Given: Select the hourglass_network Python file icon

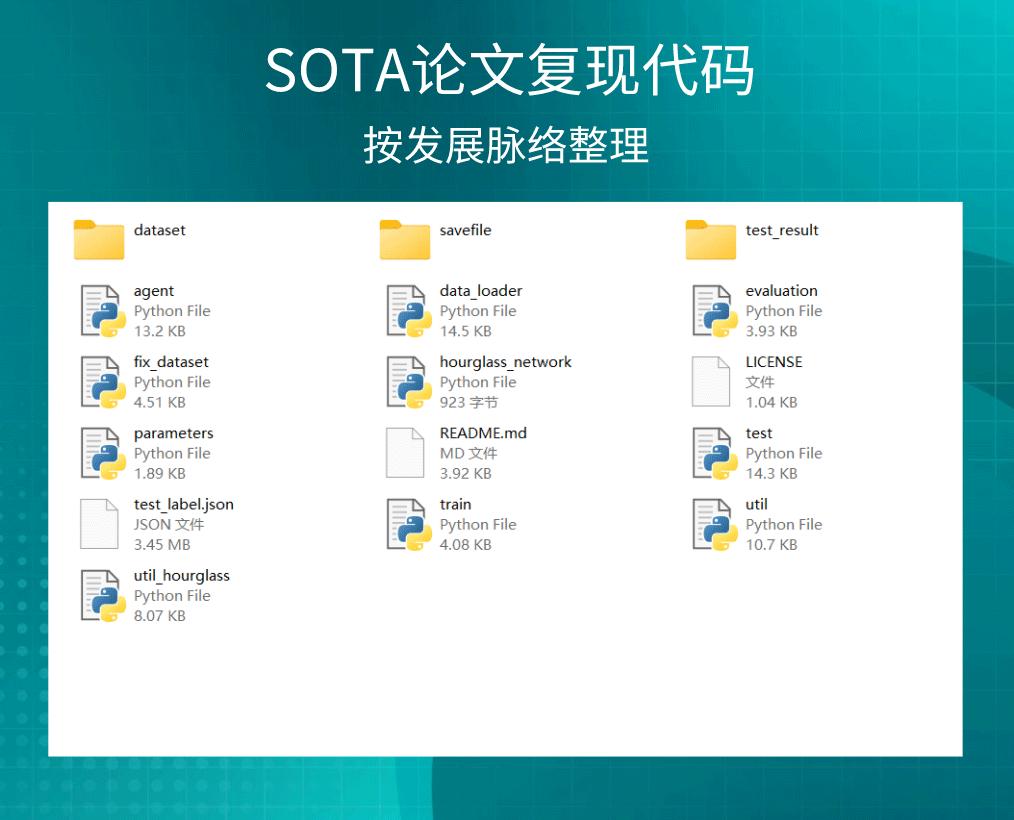Looking at the screenshot, I should pos(408,382).
